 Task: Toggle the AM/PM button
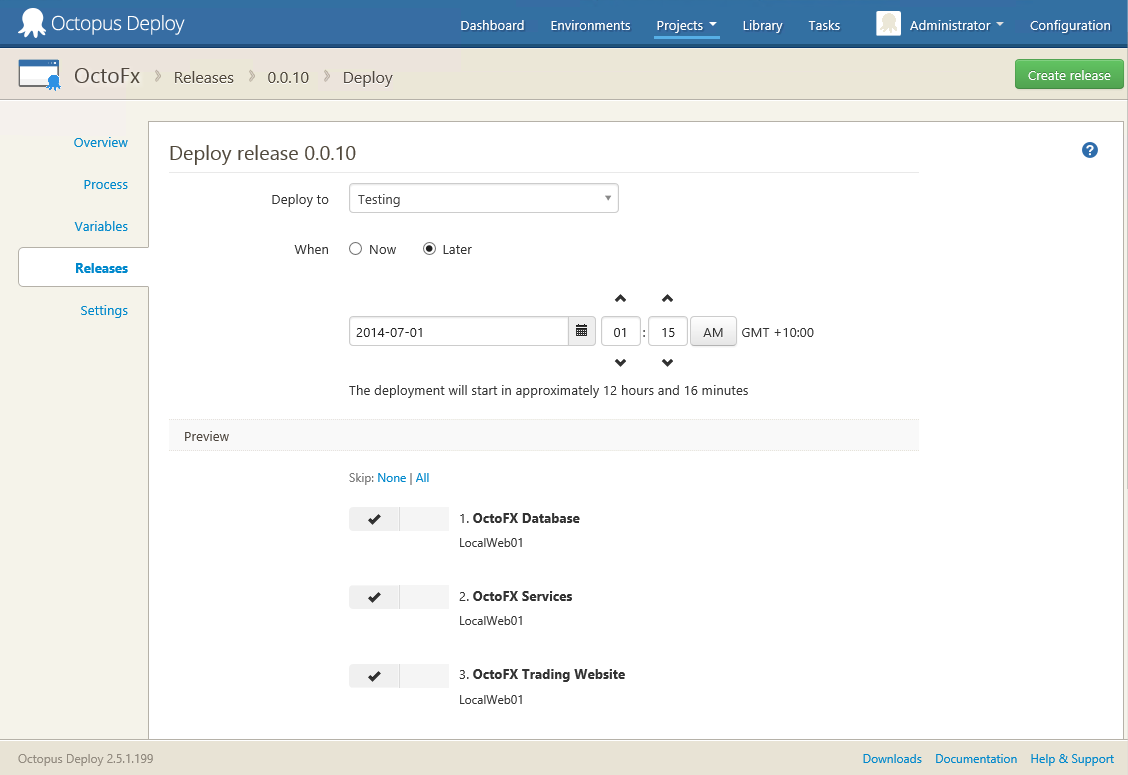click(712, 331)
